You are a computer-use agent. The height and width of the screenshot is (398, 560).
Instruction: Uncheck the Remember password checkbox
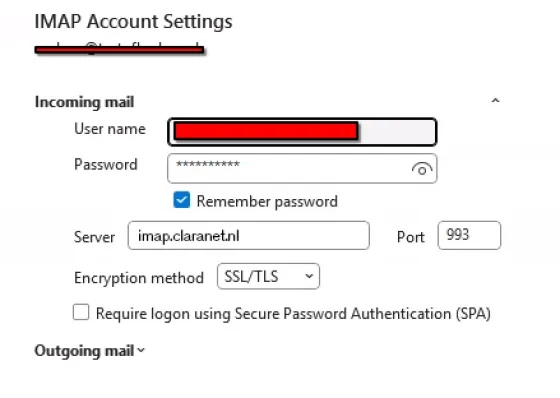[x=182, y=200]
